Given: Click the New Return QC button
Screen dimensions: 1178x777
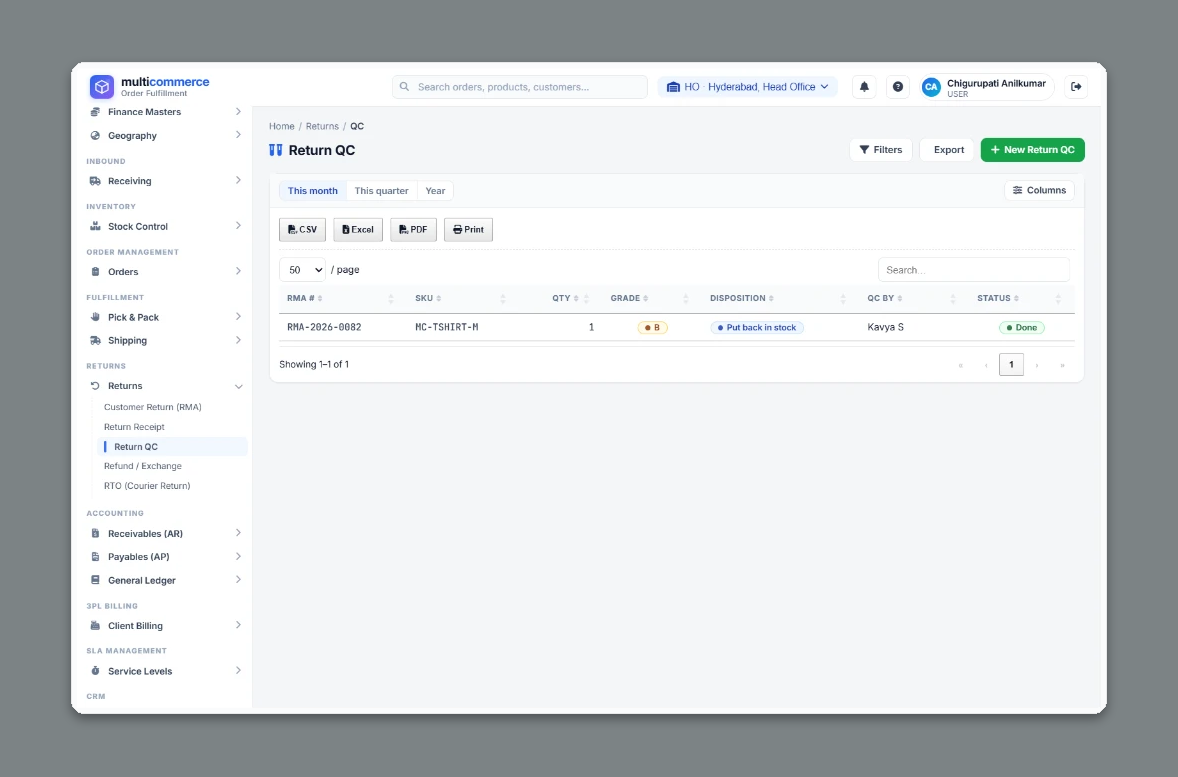Looking at the screenshot, I should (1032, 150).
